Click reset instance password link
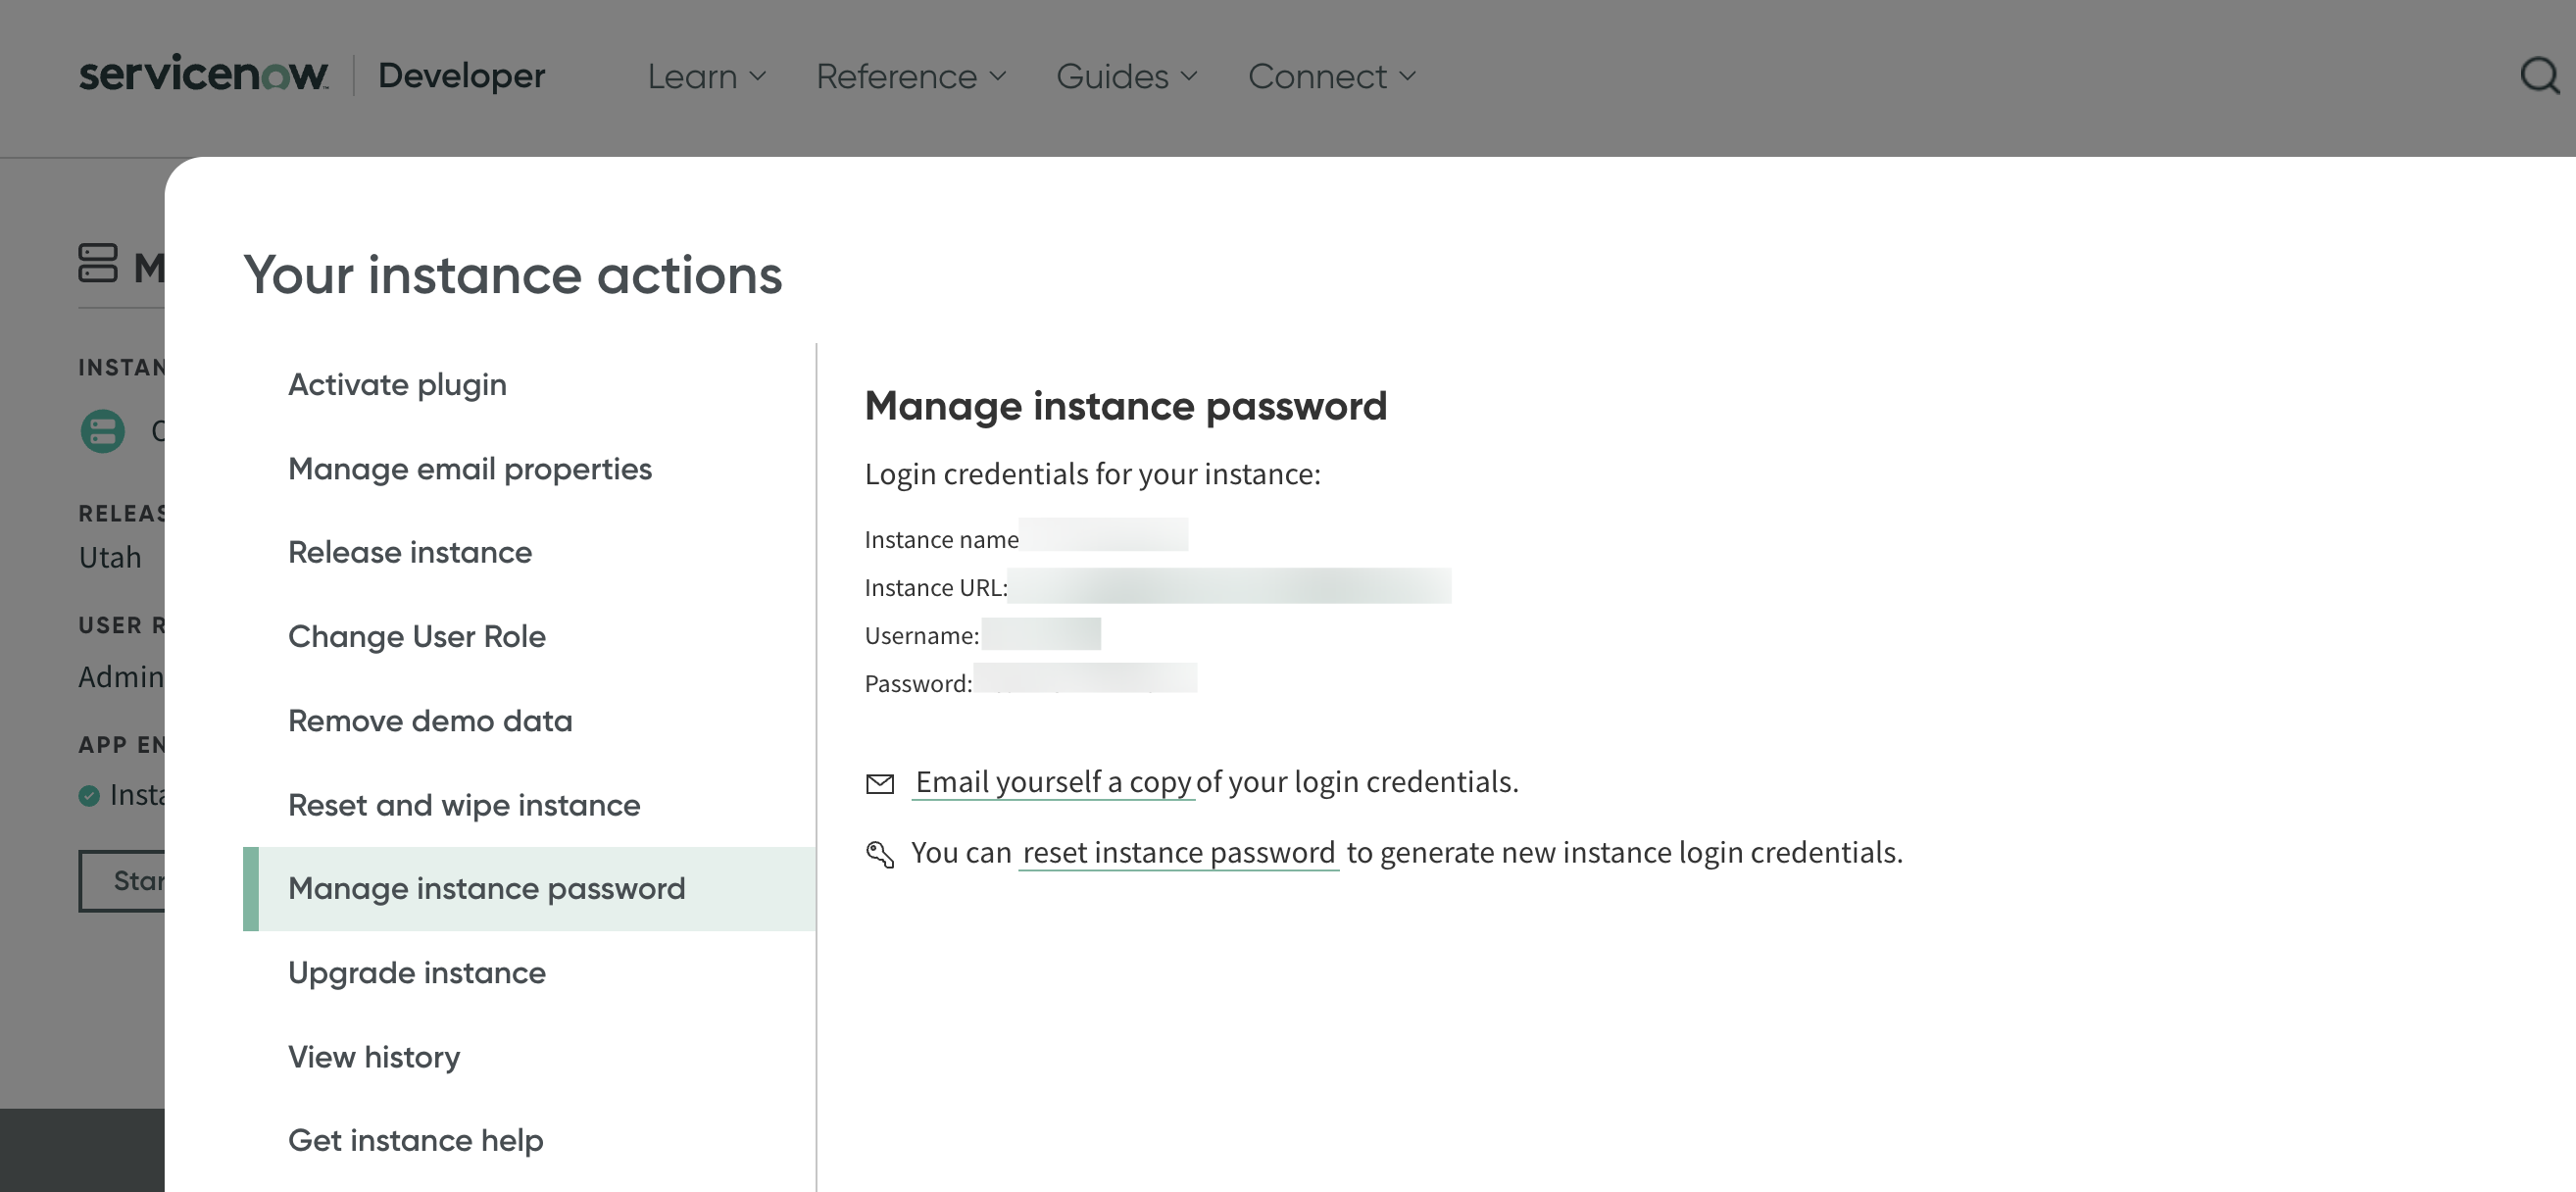Viewport: 2576px width, 1192px height. click(x=1178, y=853)
